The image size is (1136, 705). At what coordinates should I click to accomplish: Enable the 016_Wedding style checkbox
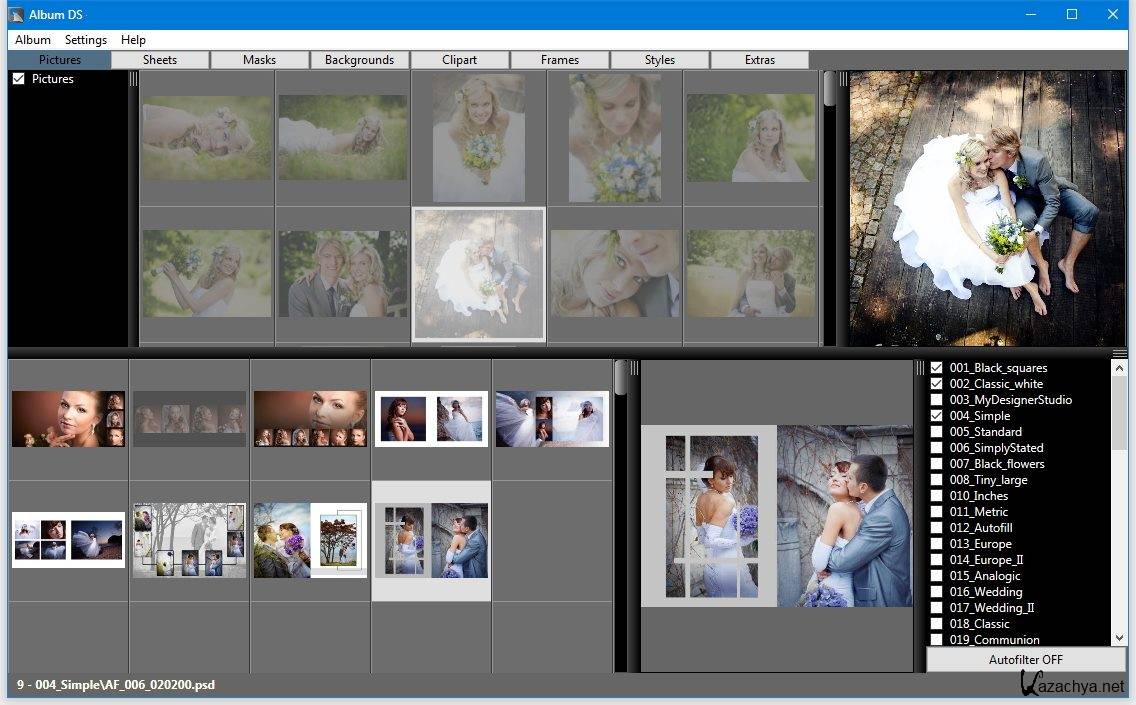[937, 592]
